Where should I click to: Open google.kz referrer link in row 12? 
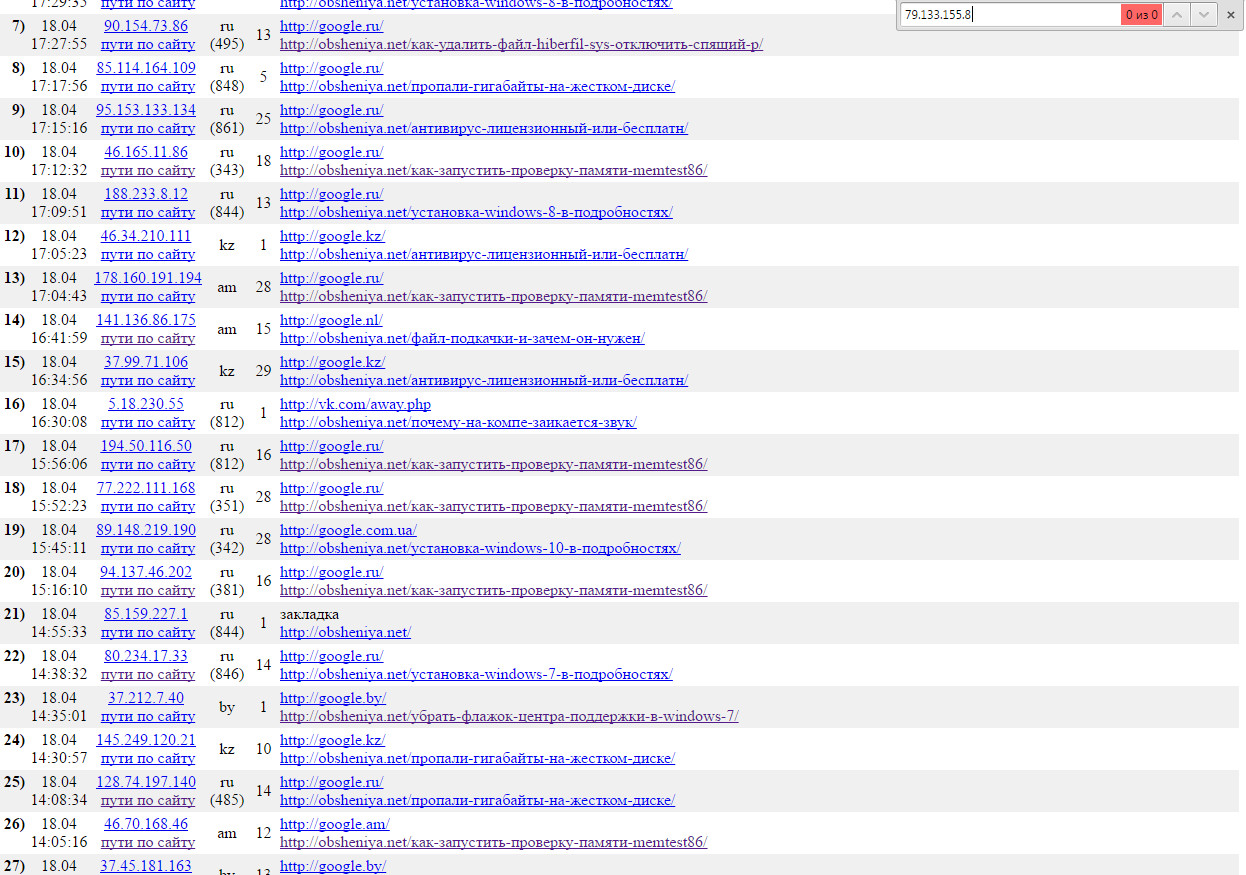(x=332, y=236)
